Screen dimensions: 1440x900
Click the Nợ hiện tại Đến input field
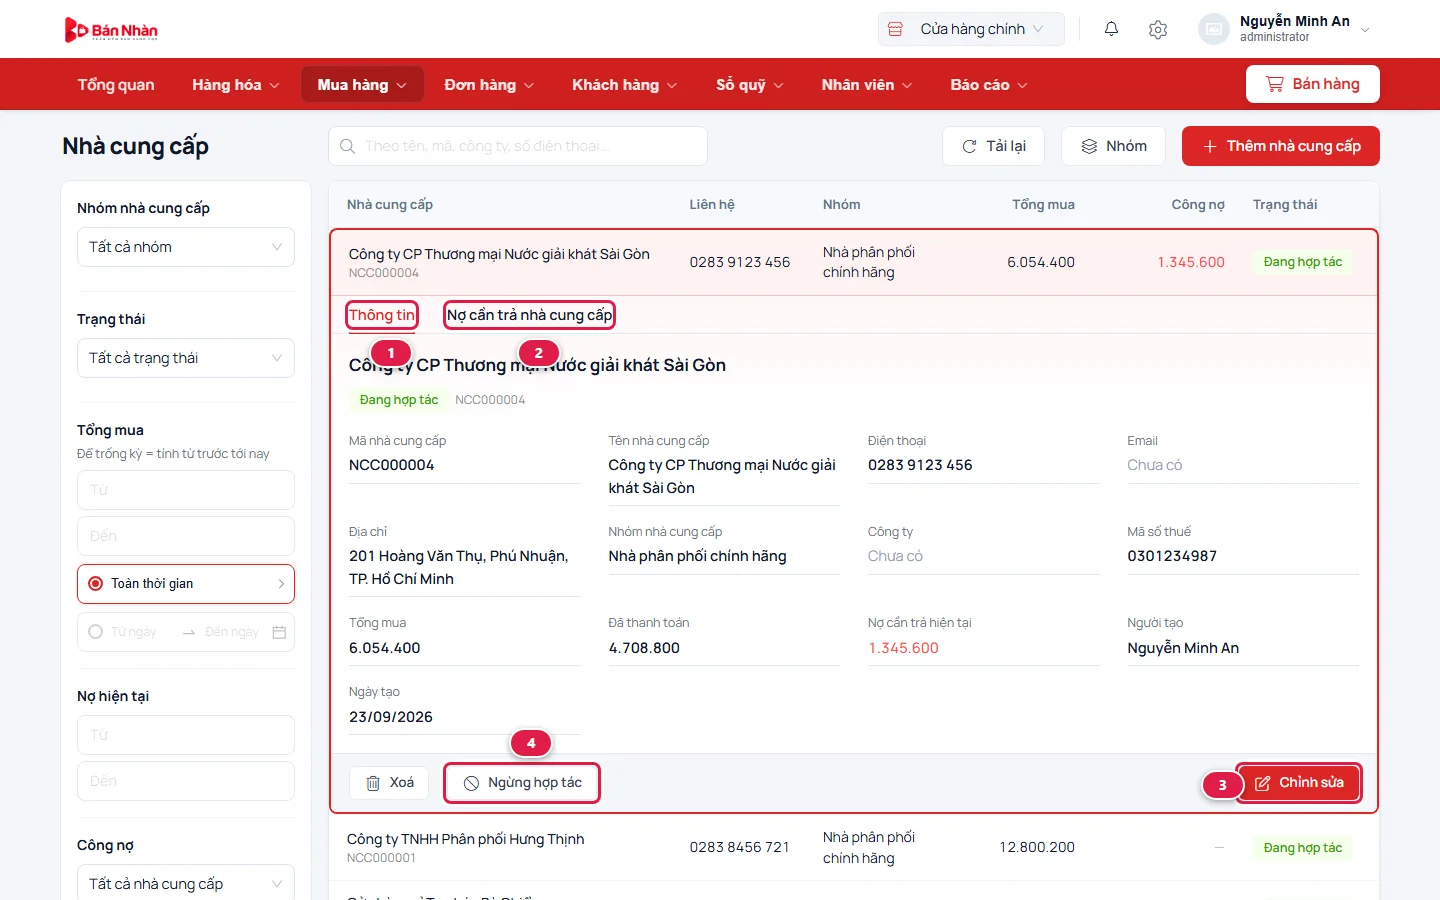[186, 781]
